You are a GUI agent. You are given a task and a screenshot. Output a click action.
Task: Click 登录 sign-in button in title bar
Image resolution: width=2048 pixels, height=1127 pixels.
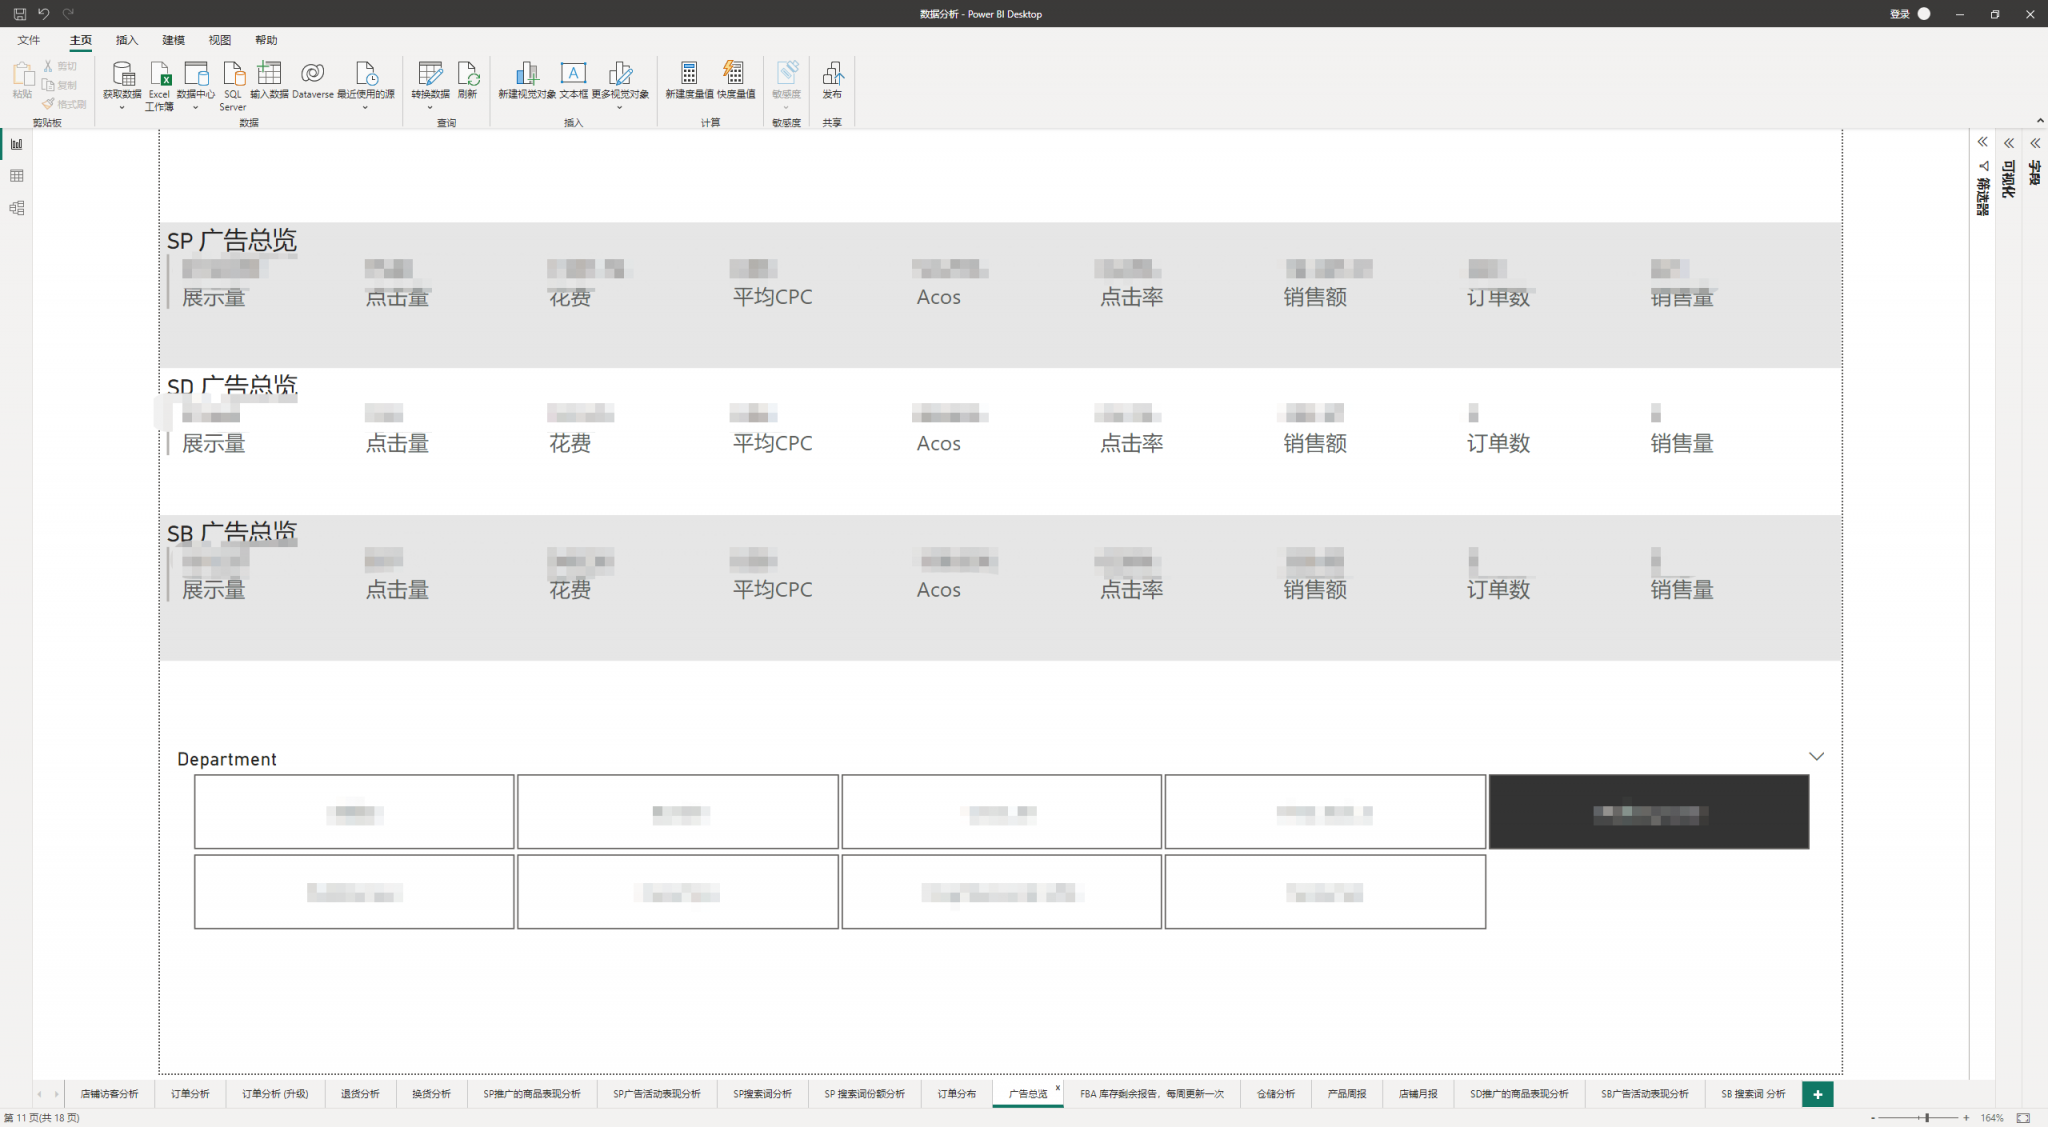pyautogui.click(x=1899, y=14)
